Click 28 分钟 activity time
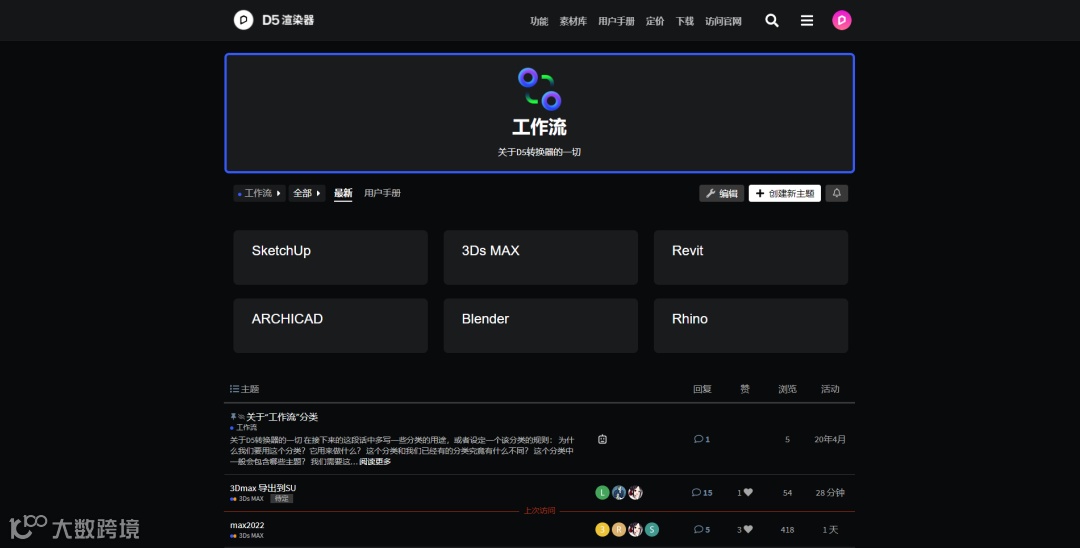Screen dimensions: 1080x548 click(830, 492)
